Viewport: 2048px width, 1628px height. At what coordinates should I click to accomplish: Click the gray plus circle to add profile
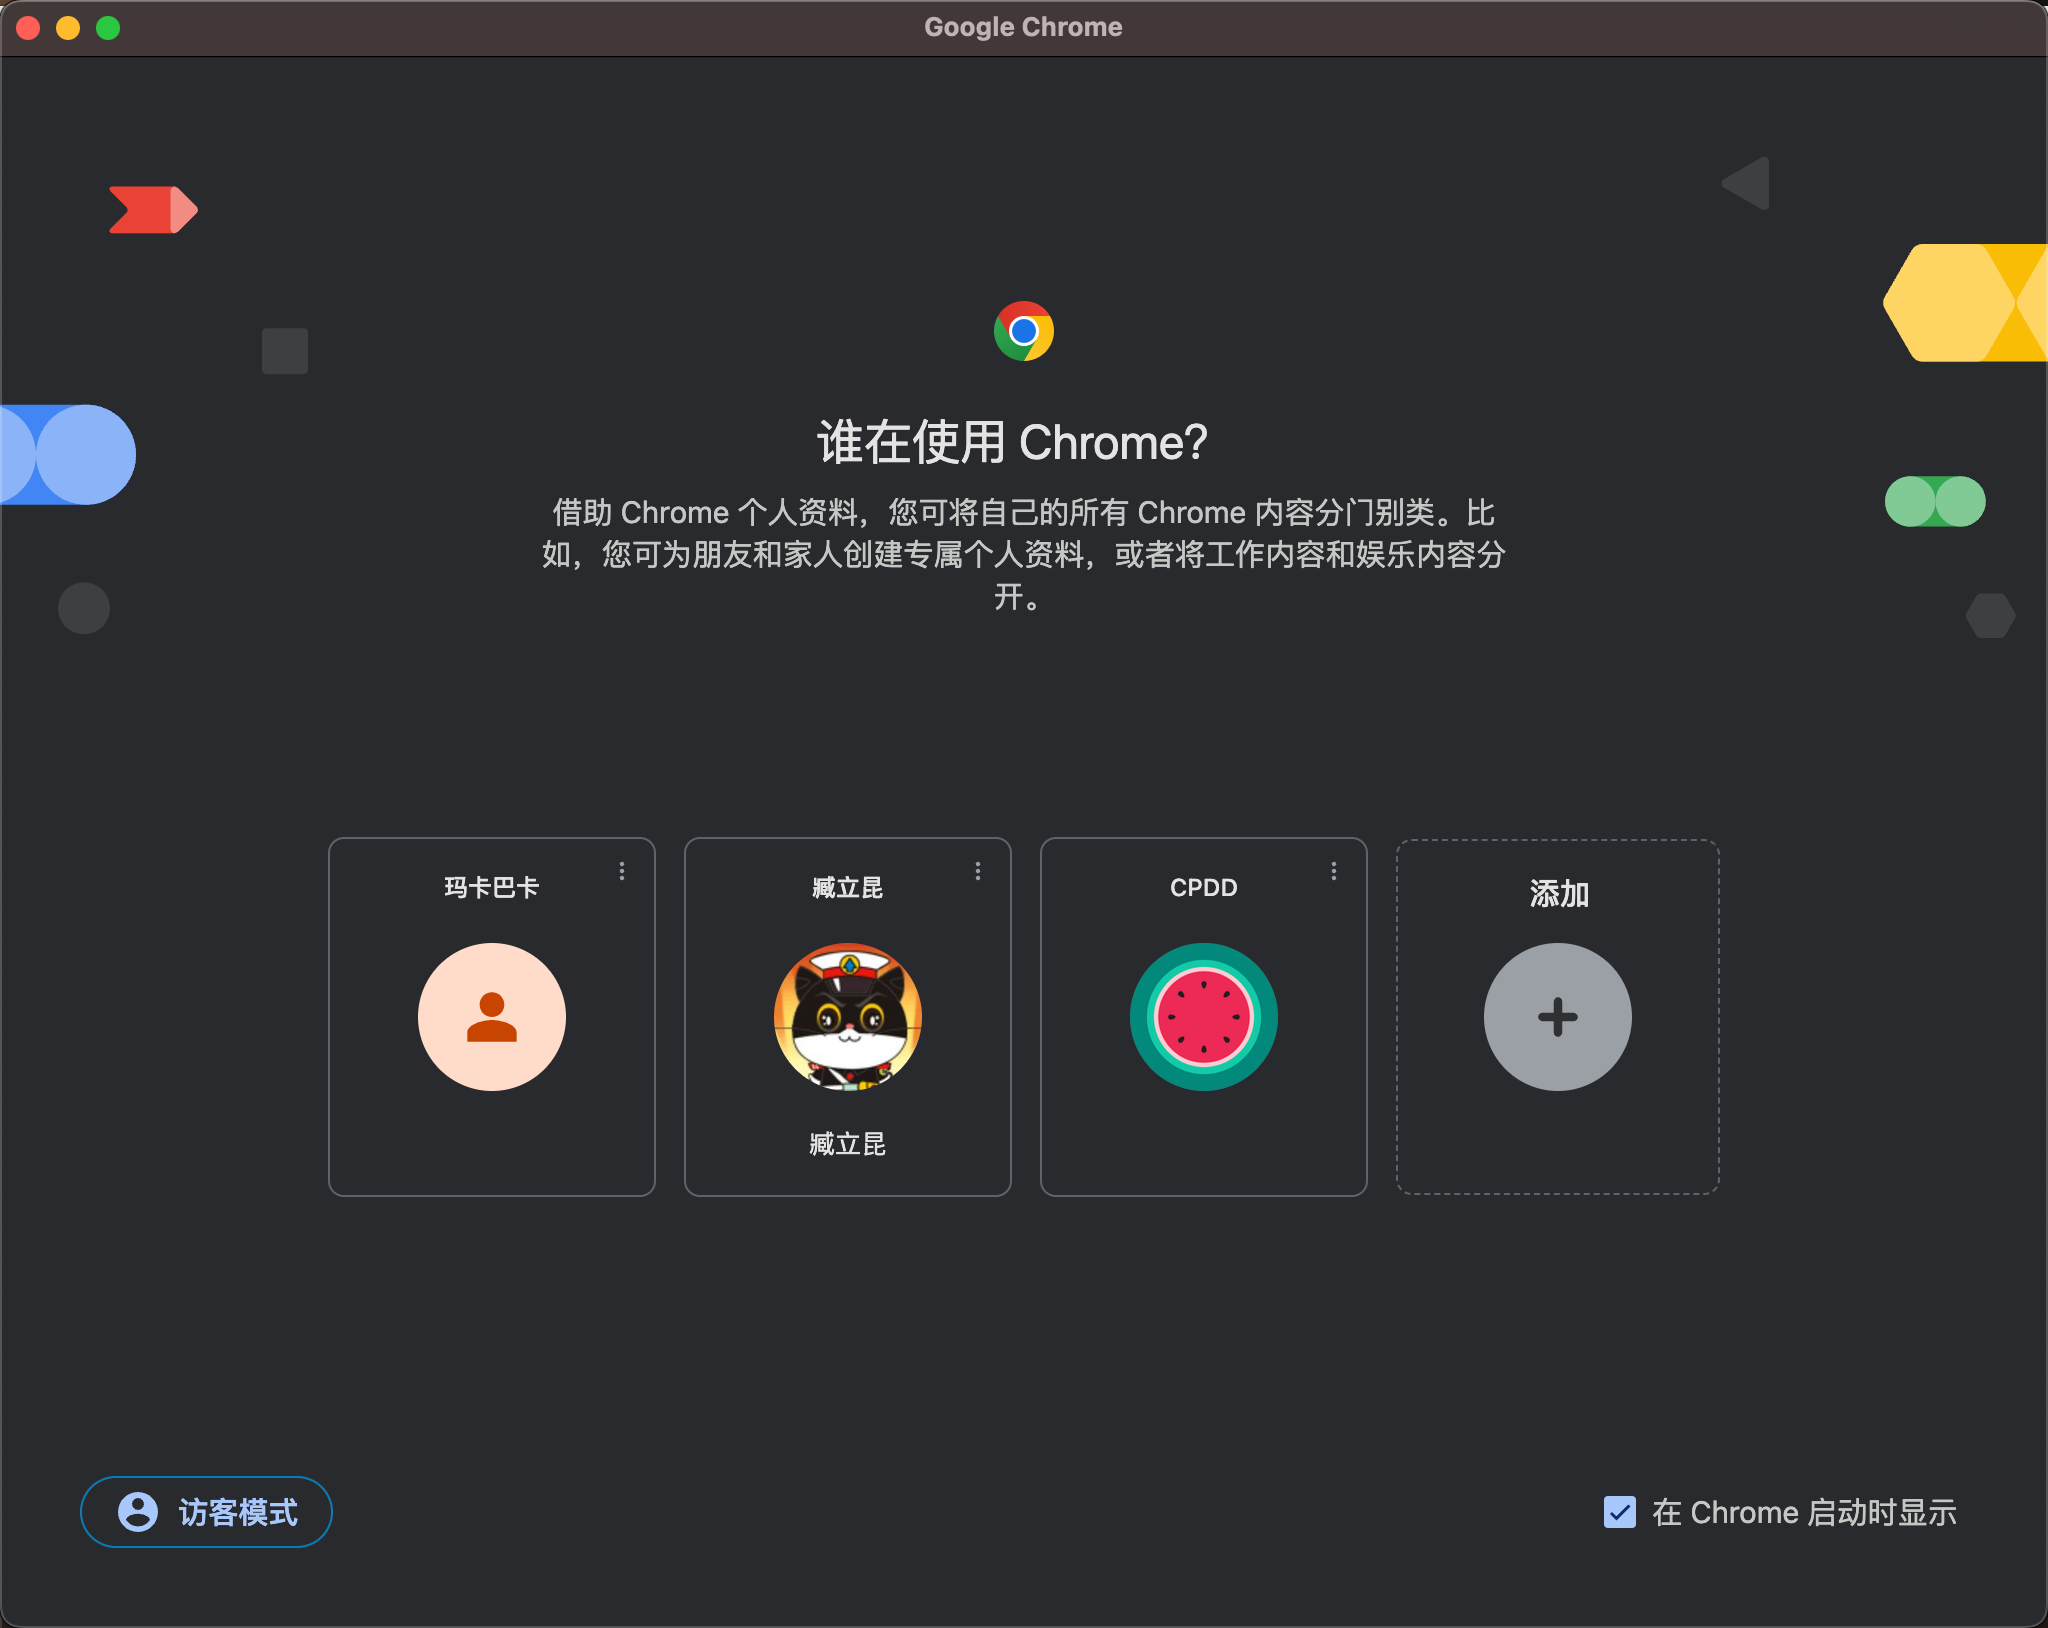click(1557, 1016)
